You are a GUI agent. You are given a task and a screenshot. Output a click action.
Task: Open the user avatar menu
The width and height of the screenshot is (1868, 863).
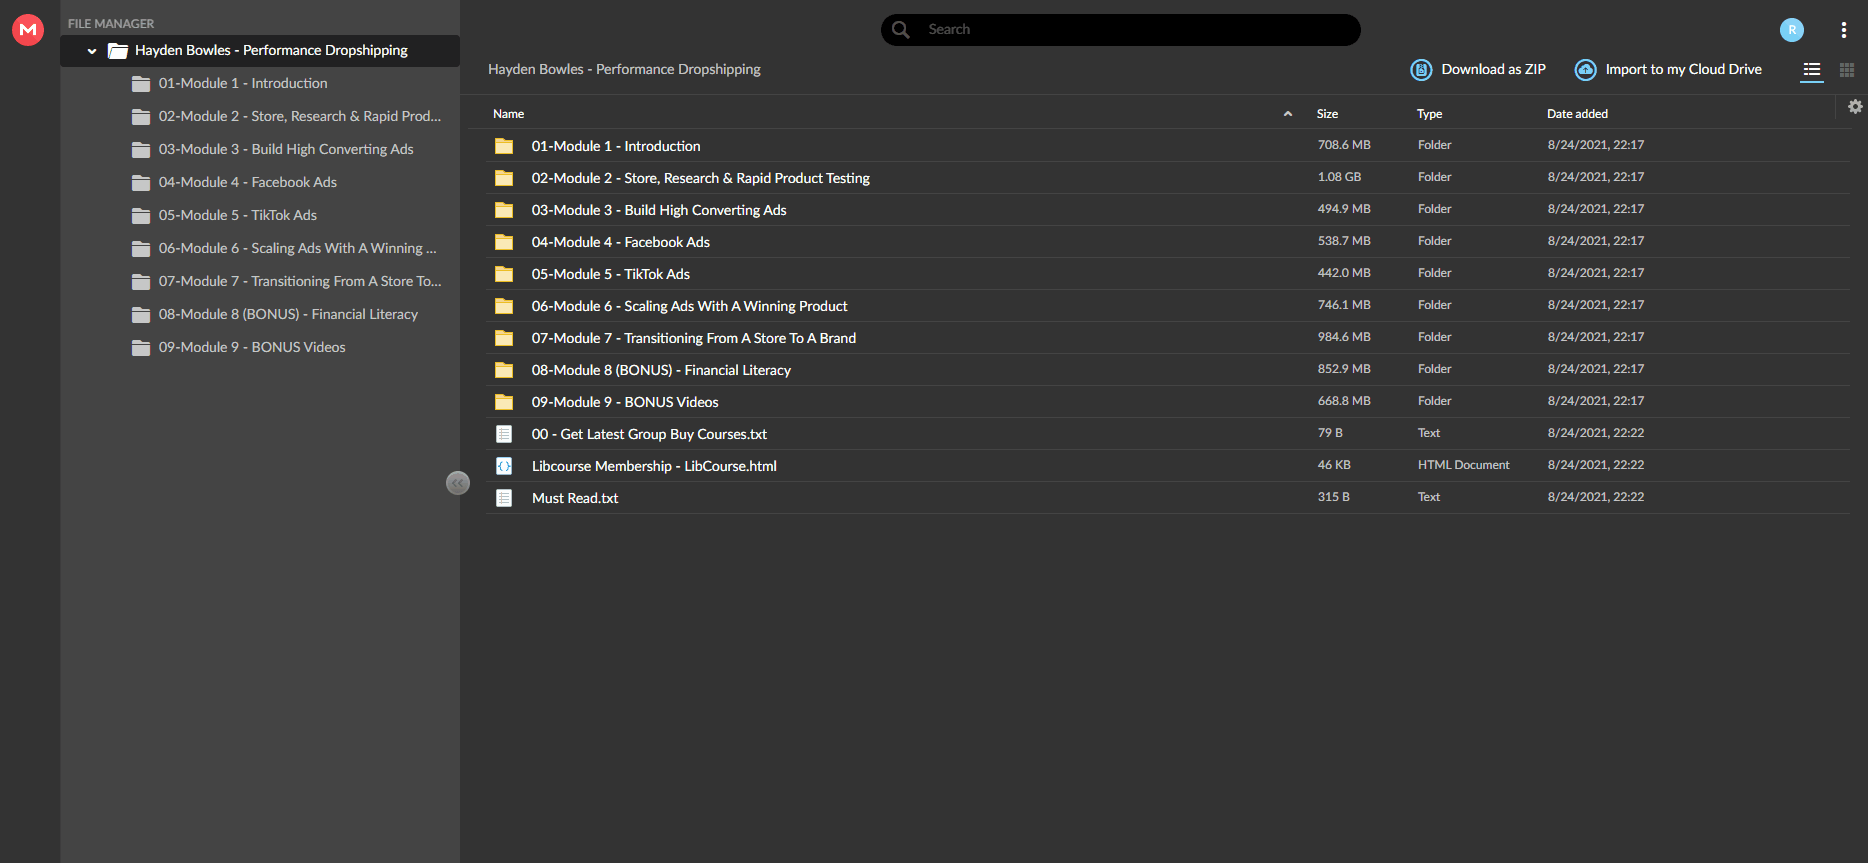(x=1792, y=30)
